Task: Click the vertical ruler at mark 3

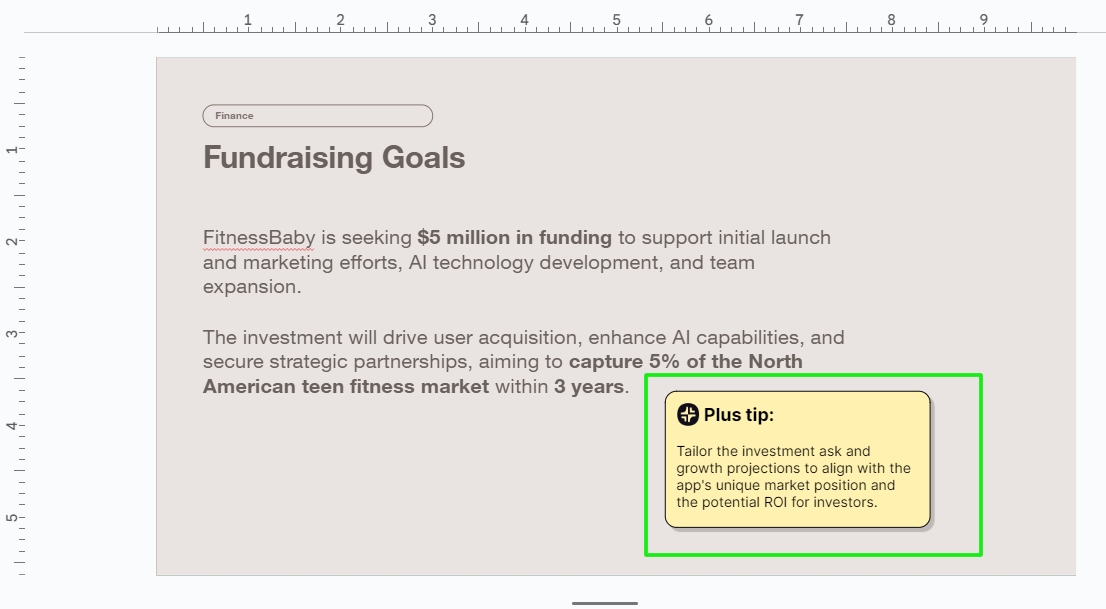Action: (x=13, y=333)
